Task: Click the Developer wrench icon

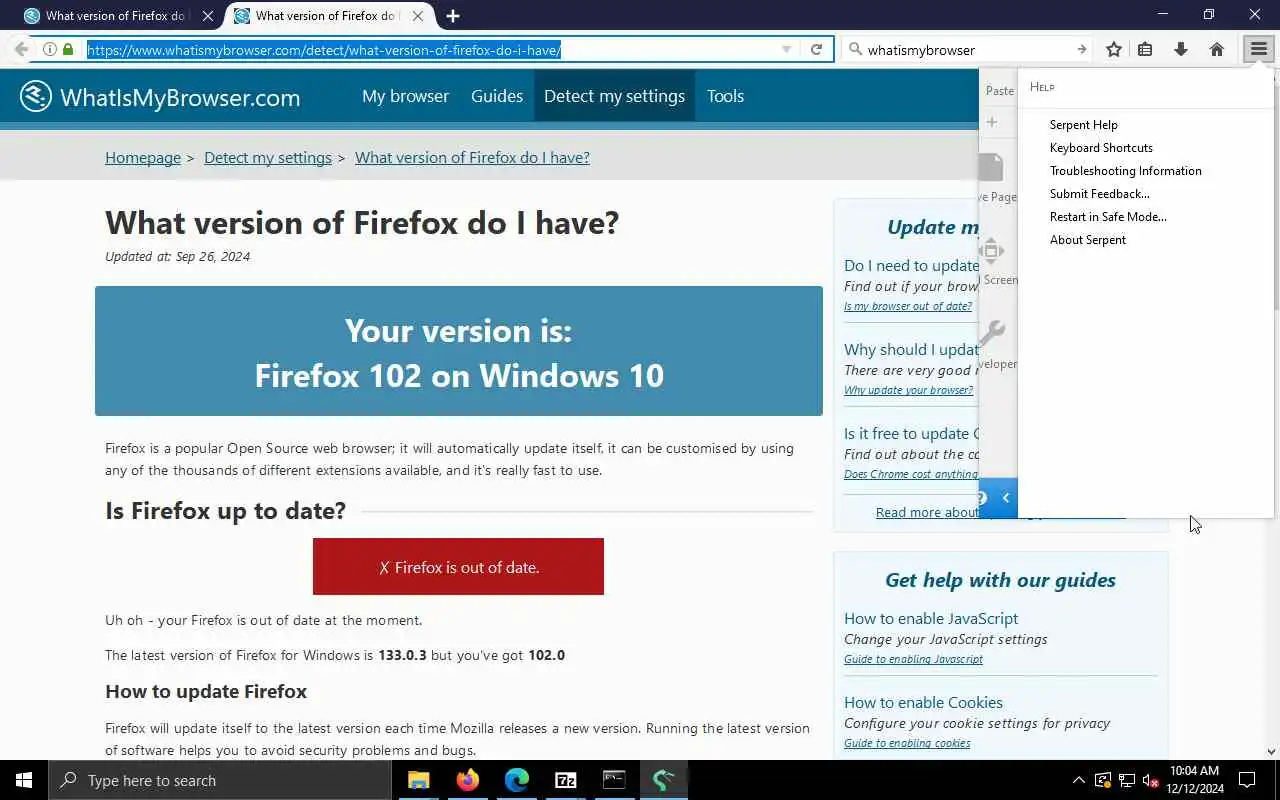Action: click(x=991, y=333)
